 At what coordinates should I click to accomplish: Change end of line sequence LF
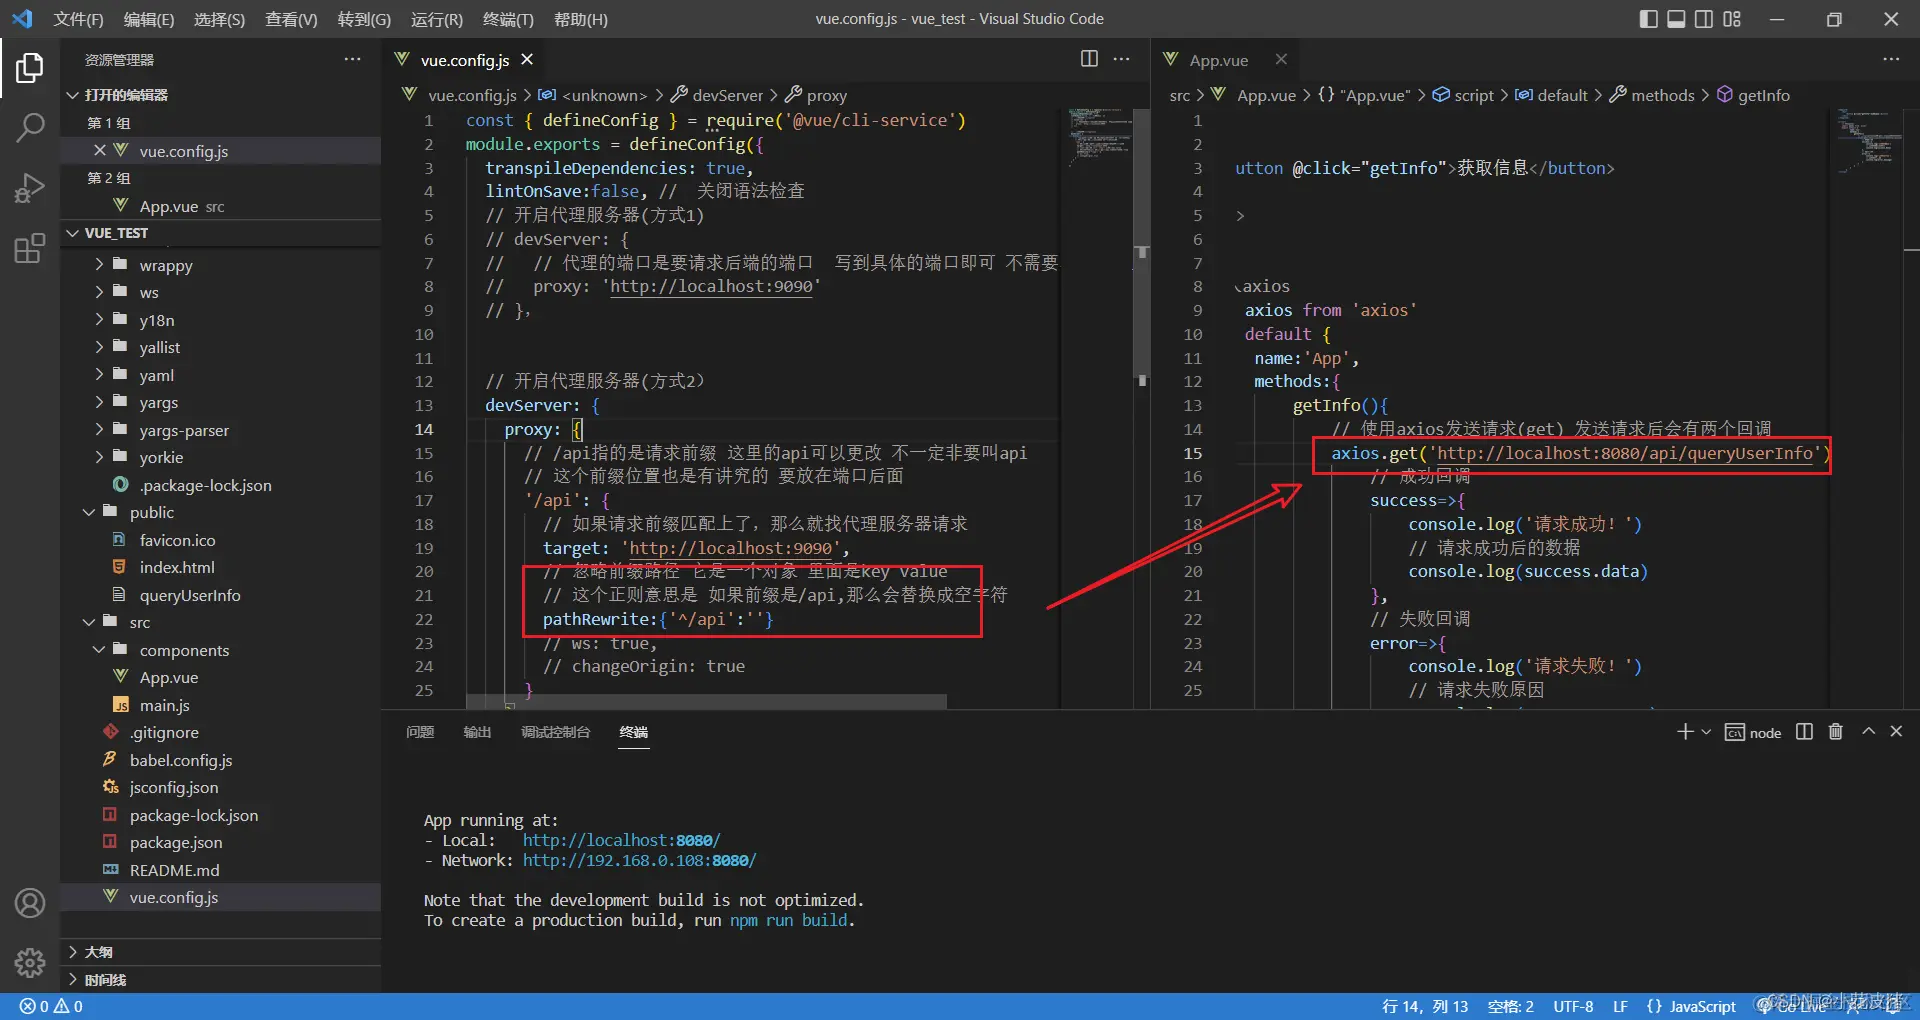pos(1620,1006)
